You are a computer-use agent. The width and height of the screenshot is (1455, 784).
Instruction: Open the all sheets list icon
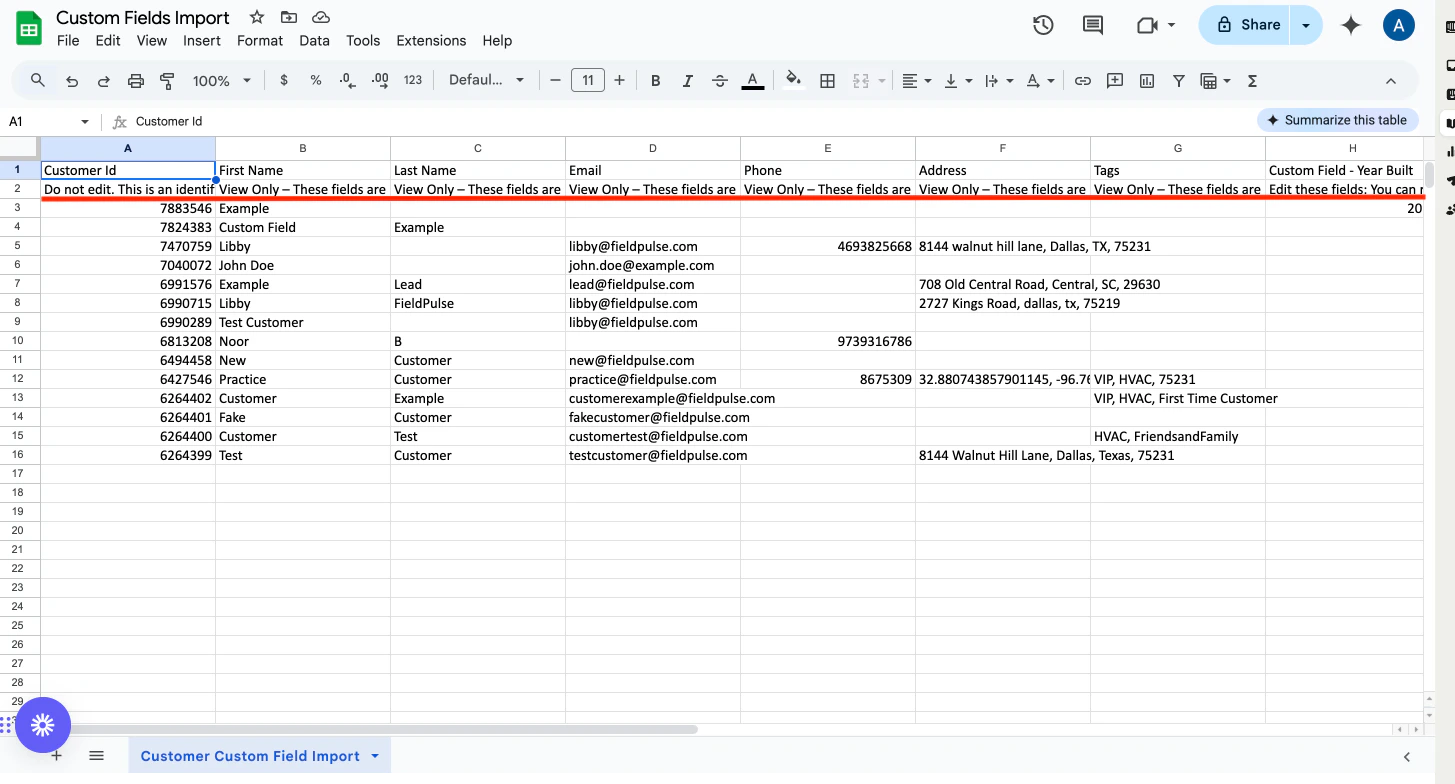pyautogui.click(x=96, y=756)
